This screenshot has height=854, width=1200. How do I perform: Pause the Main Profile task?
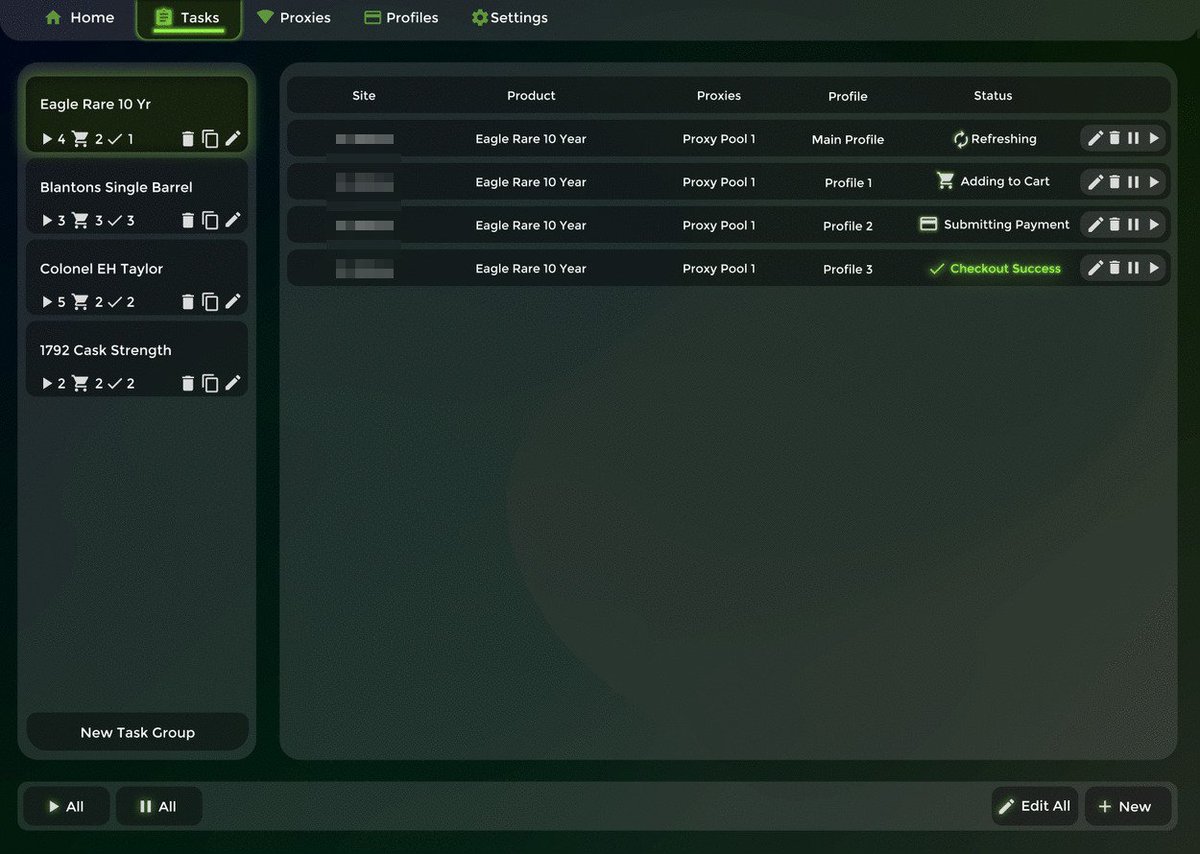pos(1133,139)
